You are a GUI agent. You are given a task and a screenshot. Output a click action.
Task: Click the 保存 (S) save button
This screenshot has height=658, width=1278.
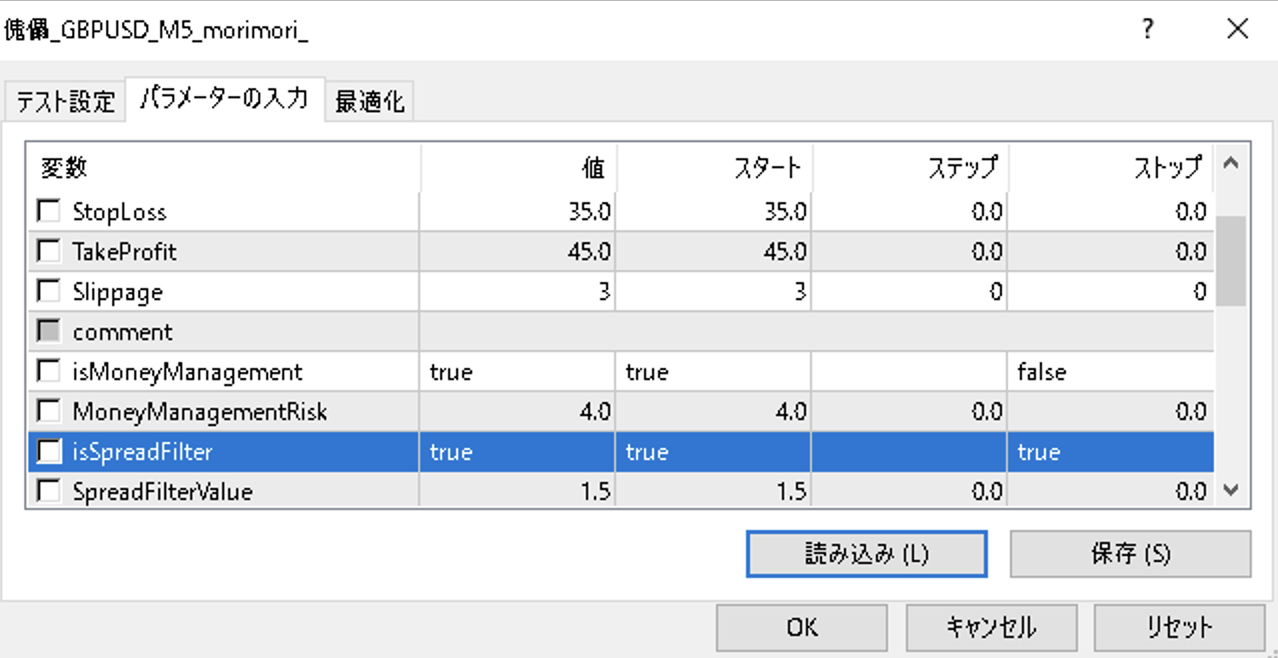(1130, 554)
